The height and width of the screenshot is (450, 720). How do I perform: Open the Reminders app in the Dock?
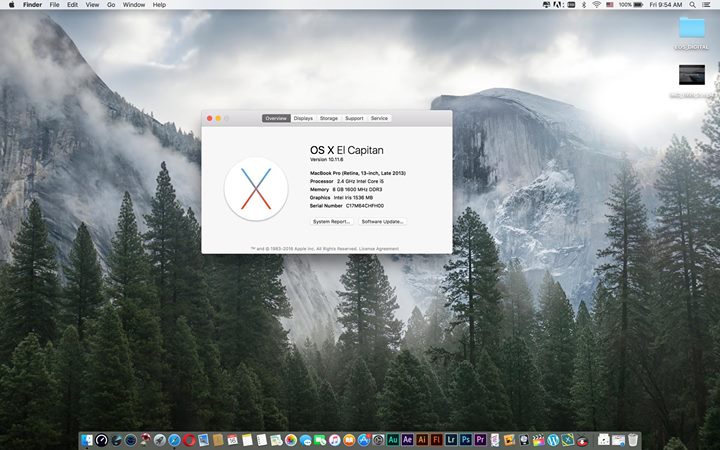click(x=261, y=440)
